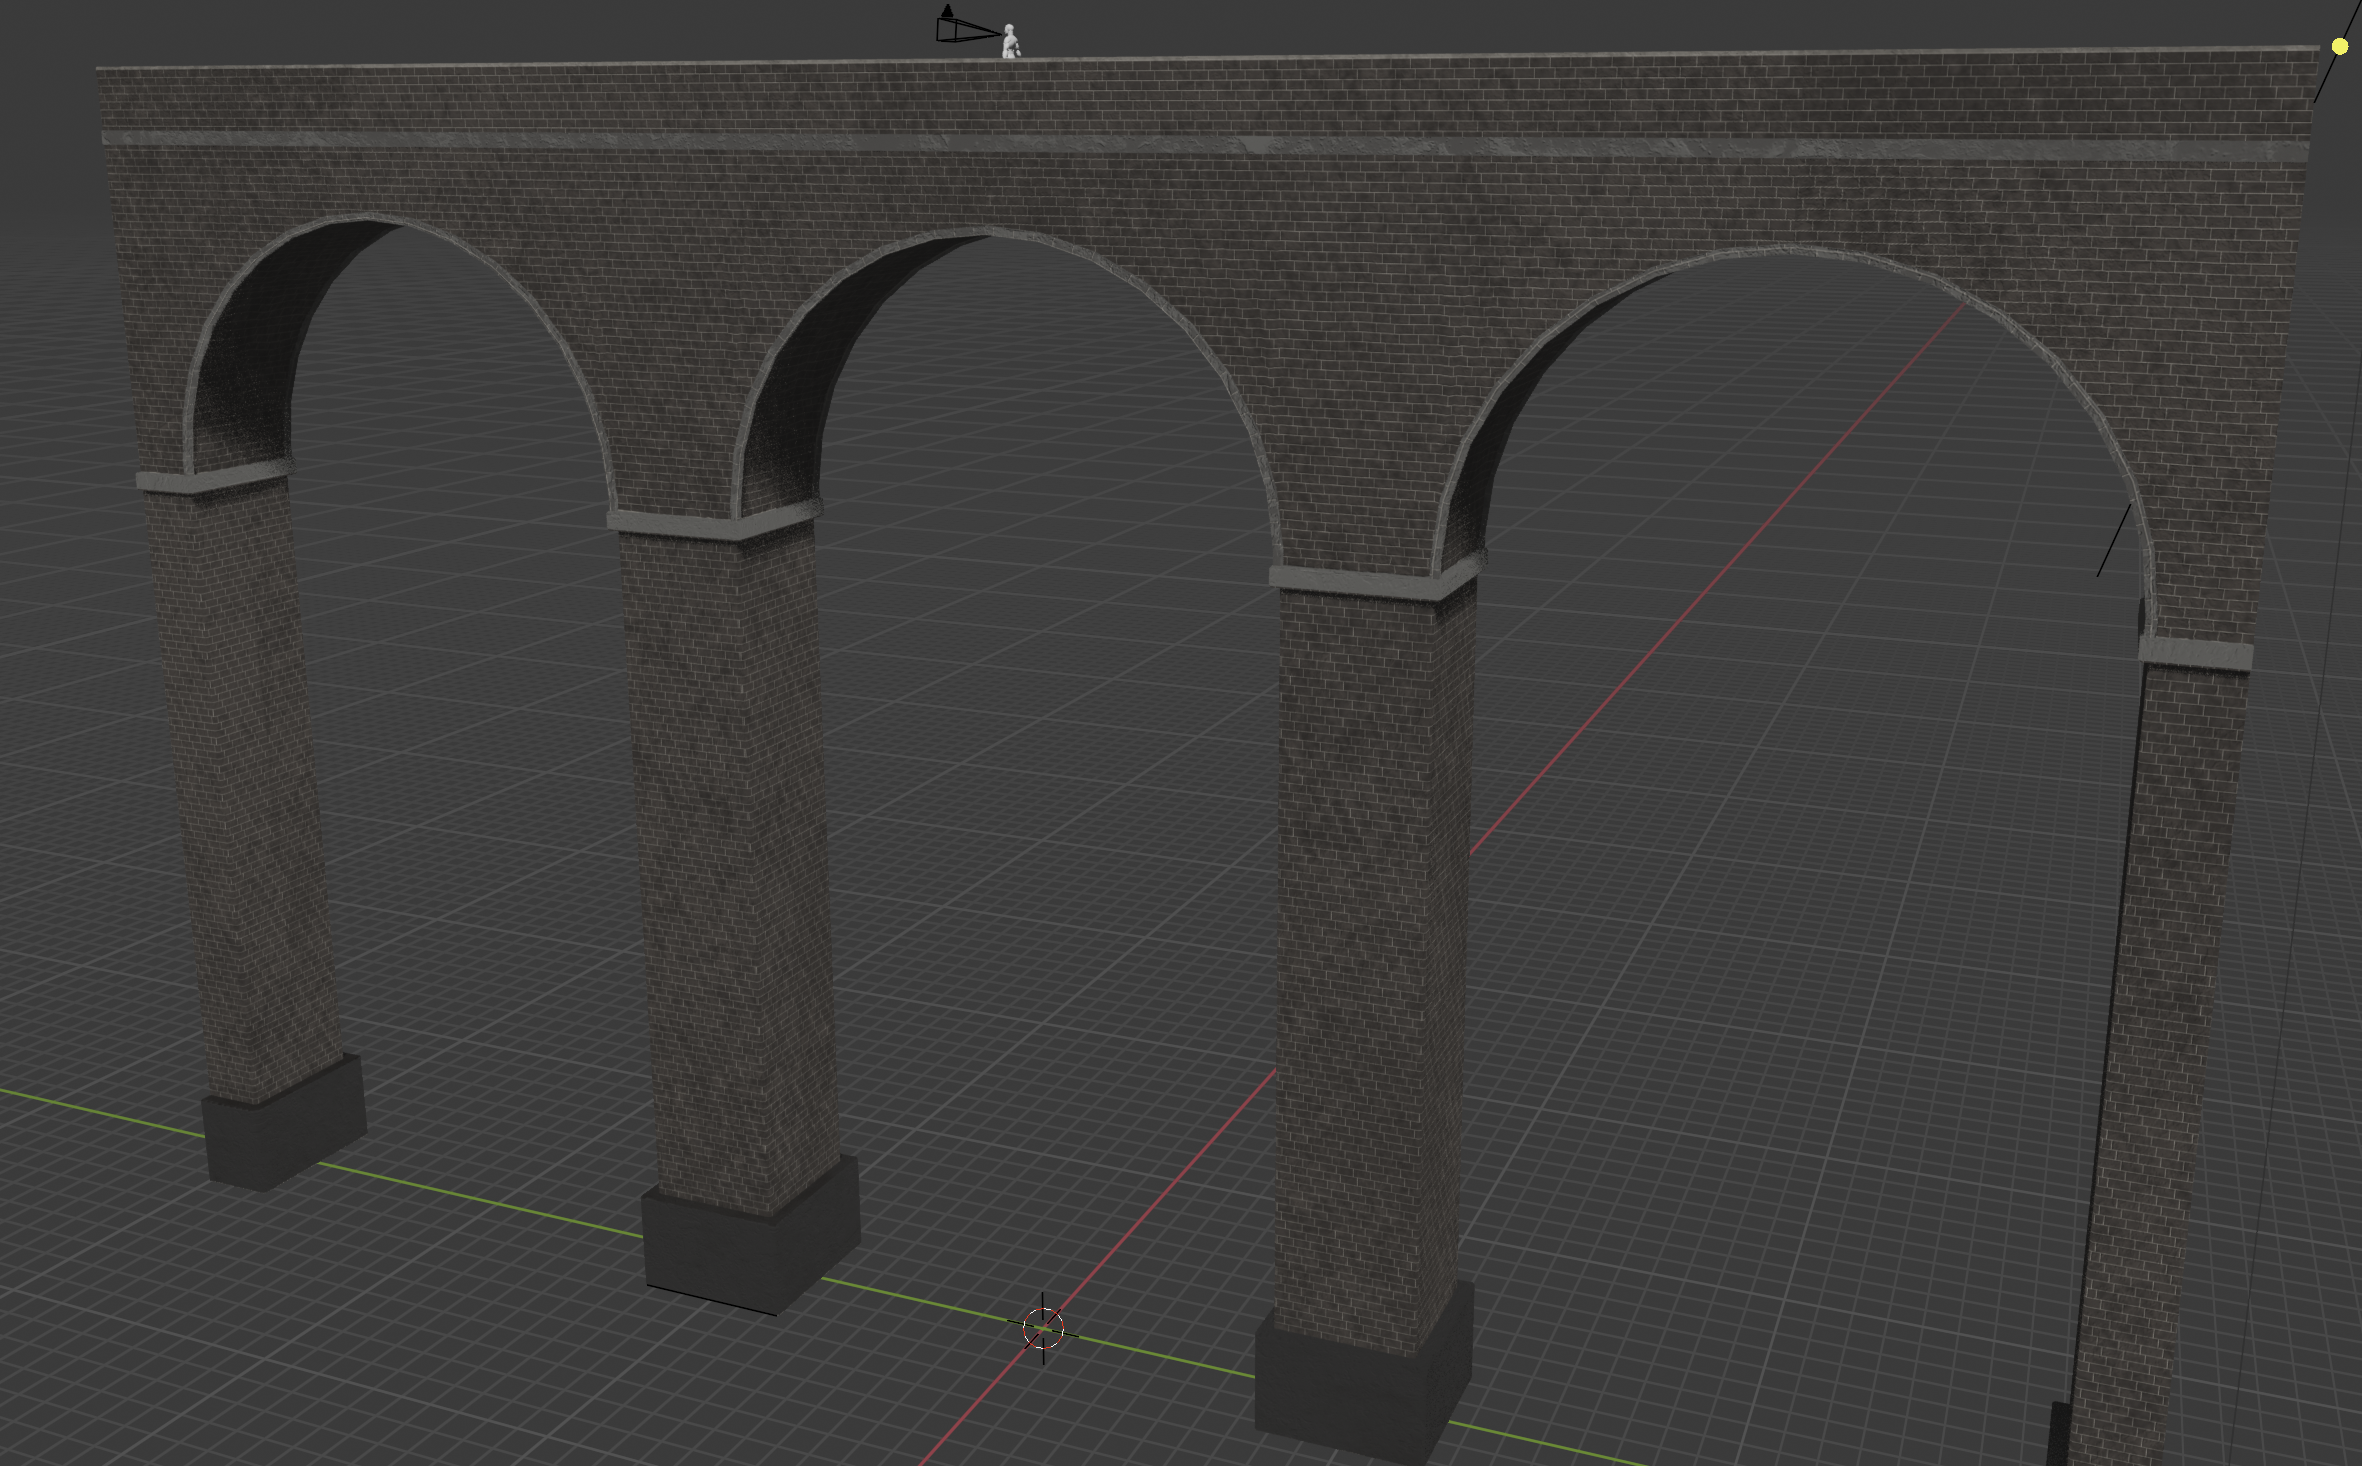
Task: Click the 3D cursor at world origin
Action: pyautogui.click(x=1043, y=1329)
